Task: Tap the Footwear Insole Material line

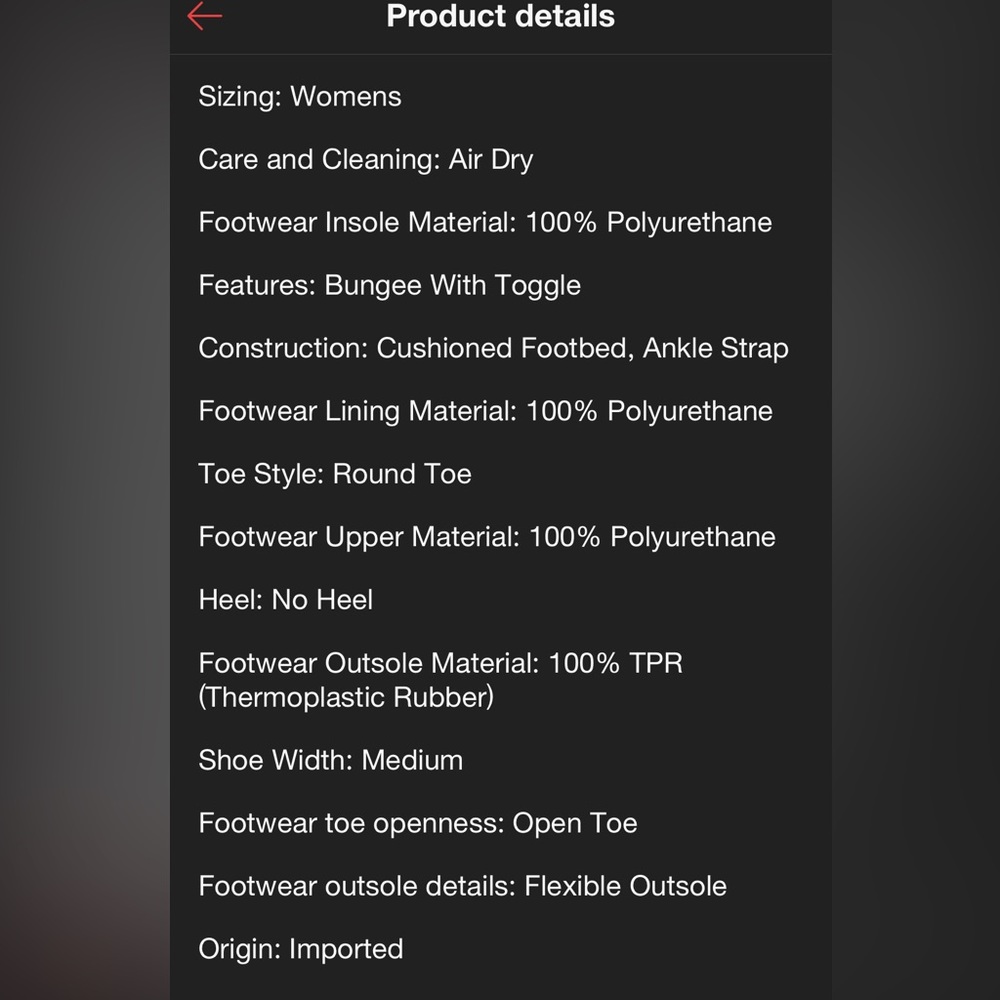Action: [485, 223]
